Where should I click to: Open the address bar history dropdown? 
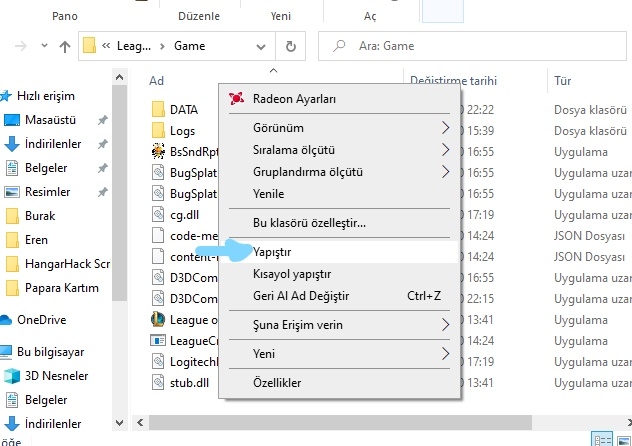261,47
